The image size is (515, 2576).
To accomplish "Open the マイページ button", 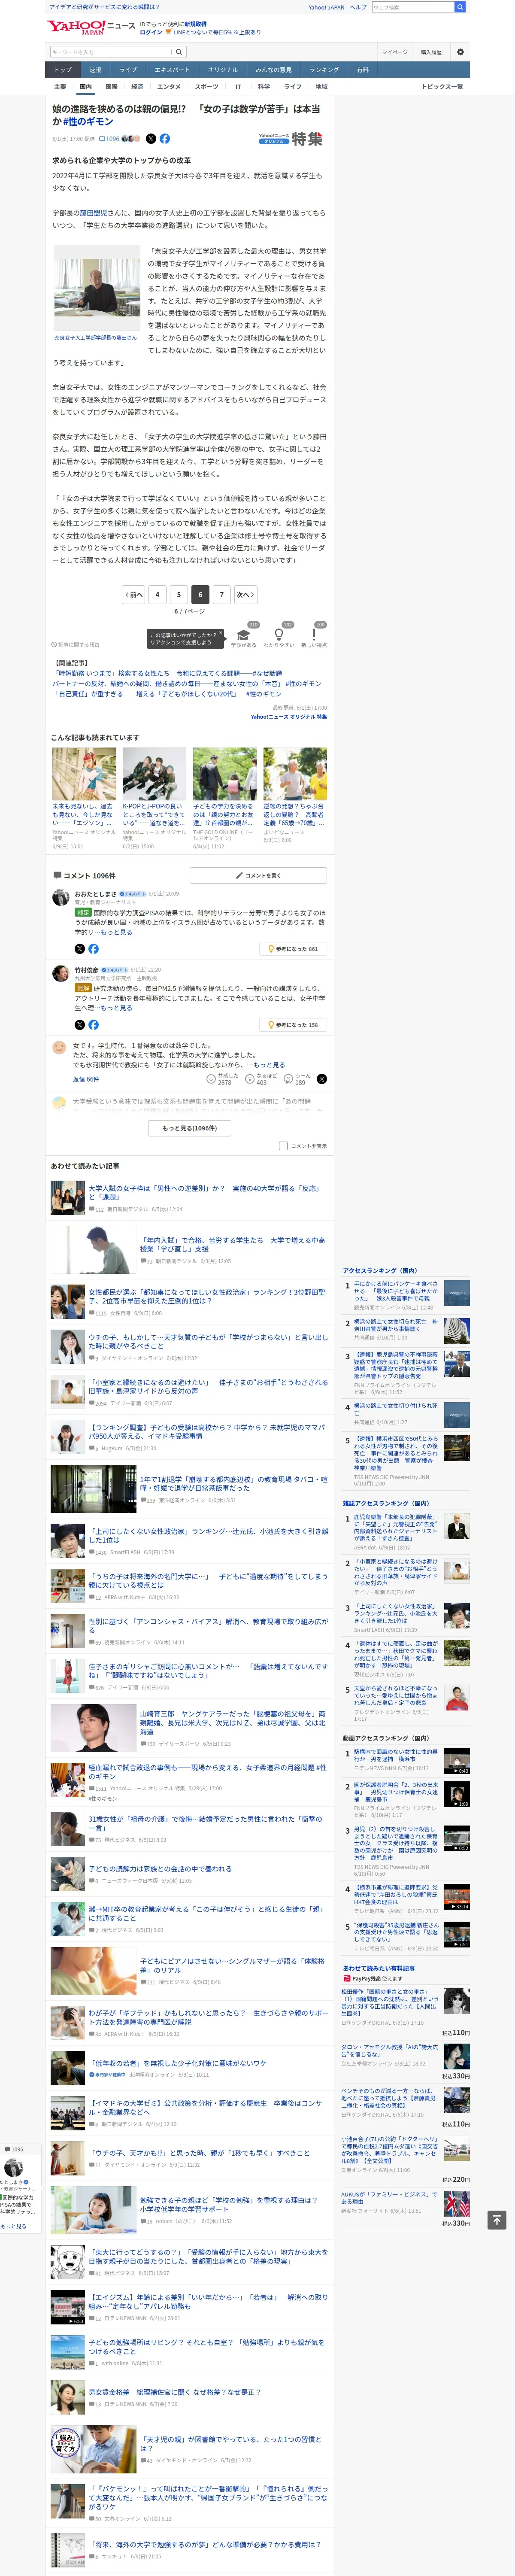I will [394, 52].
